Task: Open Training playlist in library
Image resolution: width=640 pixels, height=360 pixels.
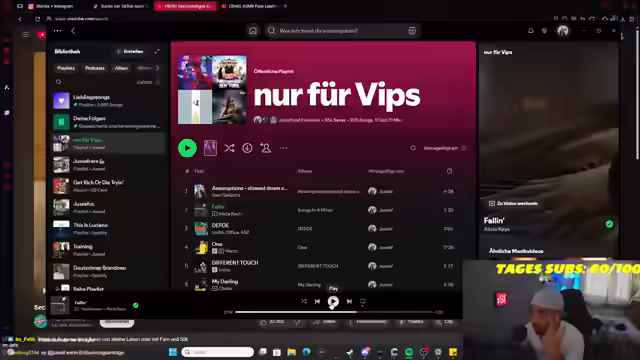Action: (x=108, y=250)
